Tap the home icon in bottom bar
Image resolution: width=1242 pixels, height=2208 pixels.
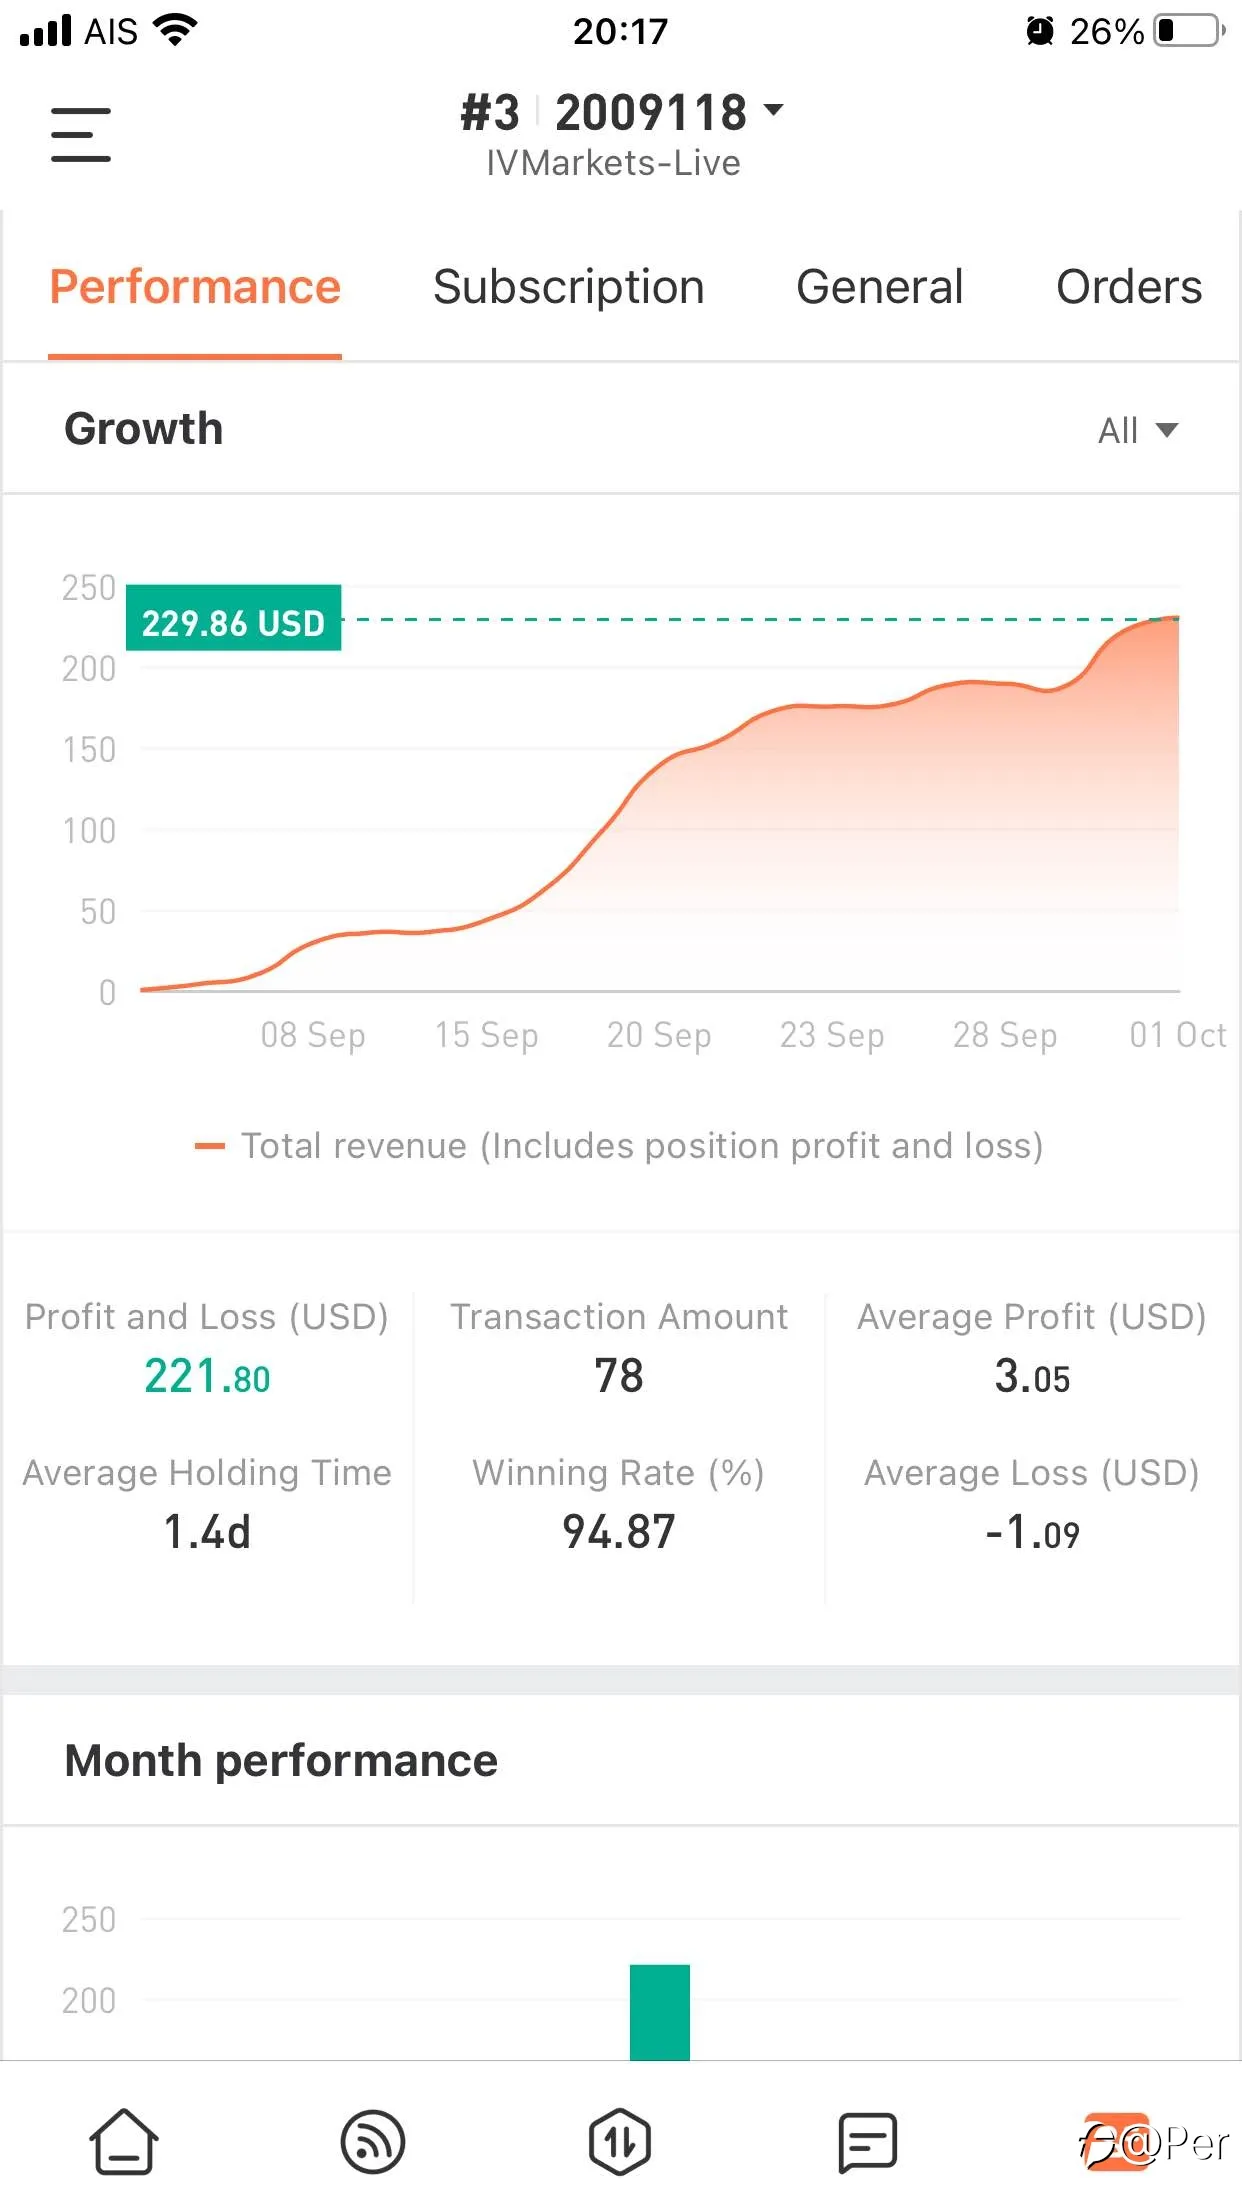pyautogui.click(x=125, y=2142)
